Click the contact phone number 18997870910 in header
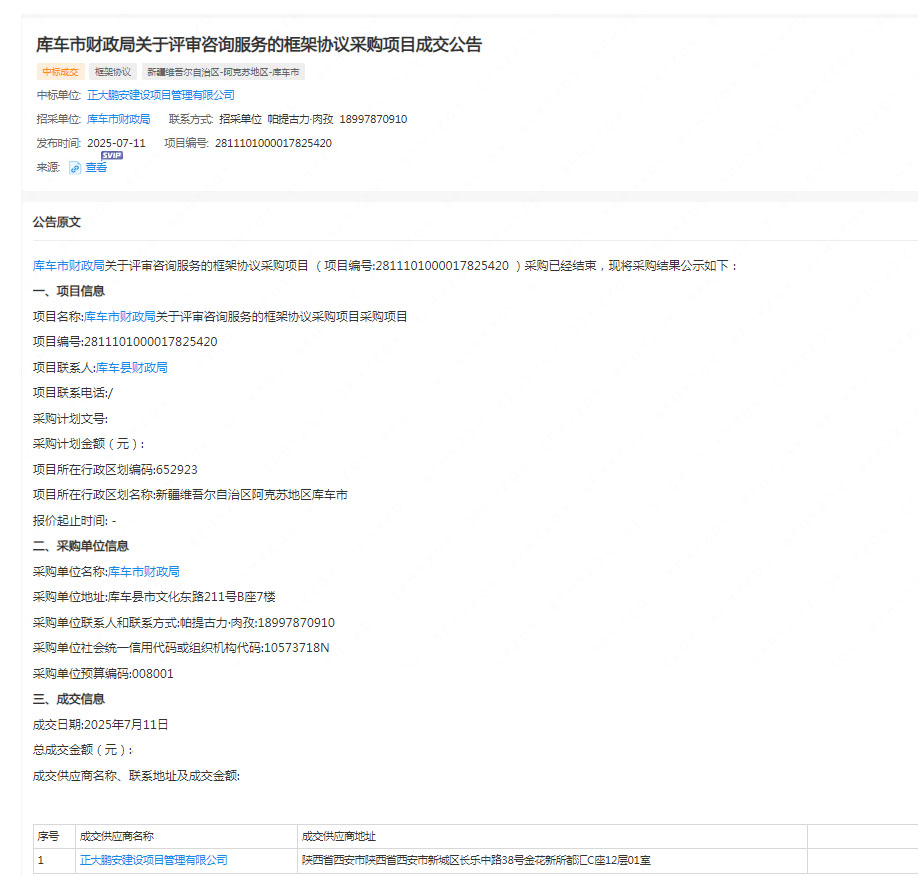Viewport: 918px width, 876px height. tap(373, 119)
